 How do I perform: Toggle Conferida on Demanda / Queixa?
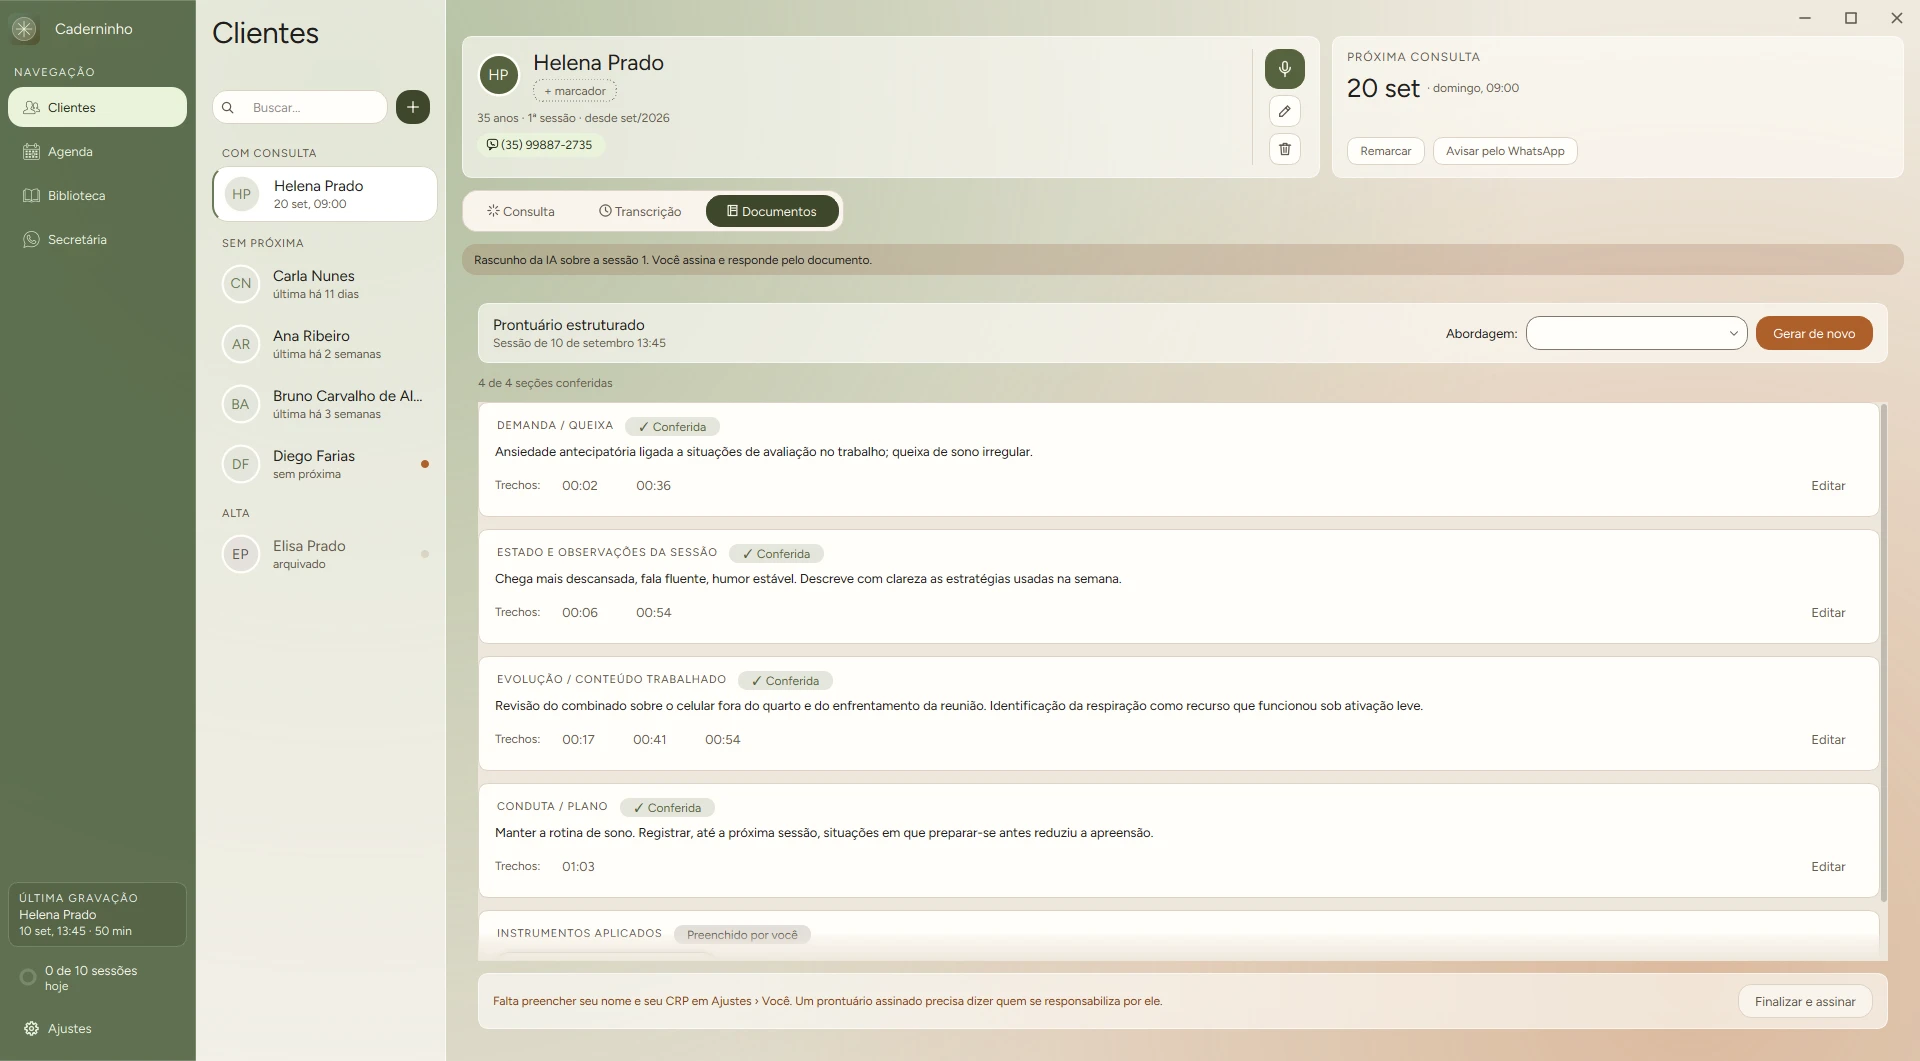pyautogui.click(x=672, y=427)
